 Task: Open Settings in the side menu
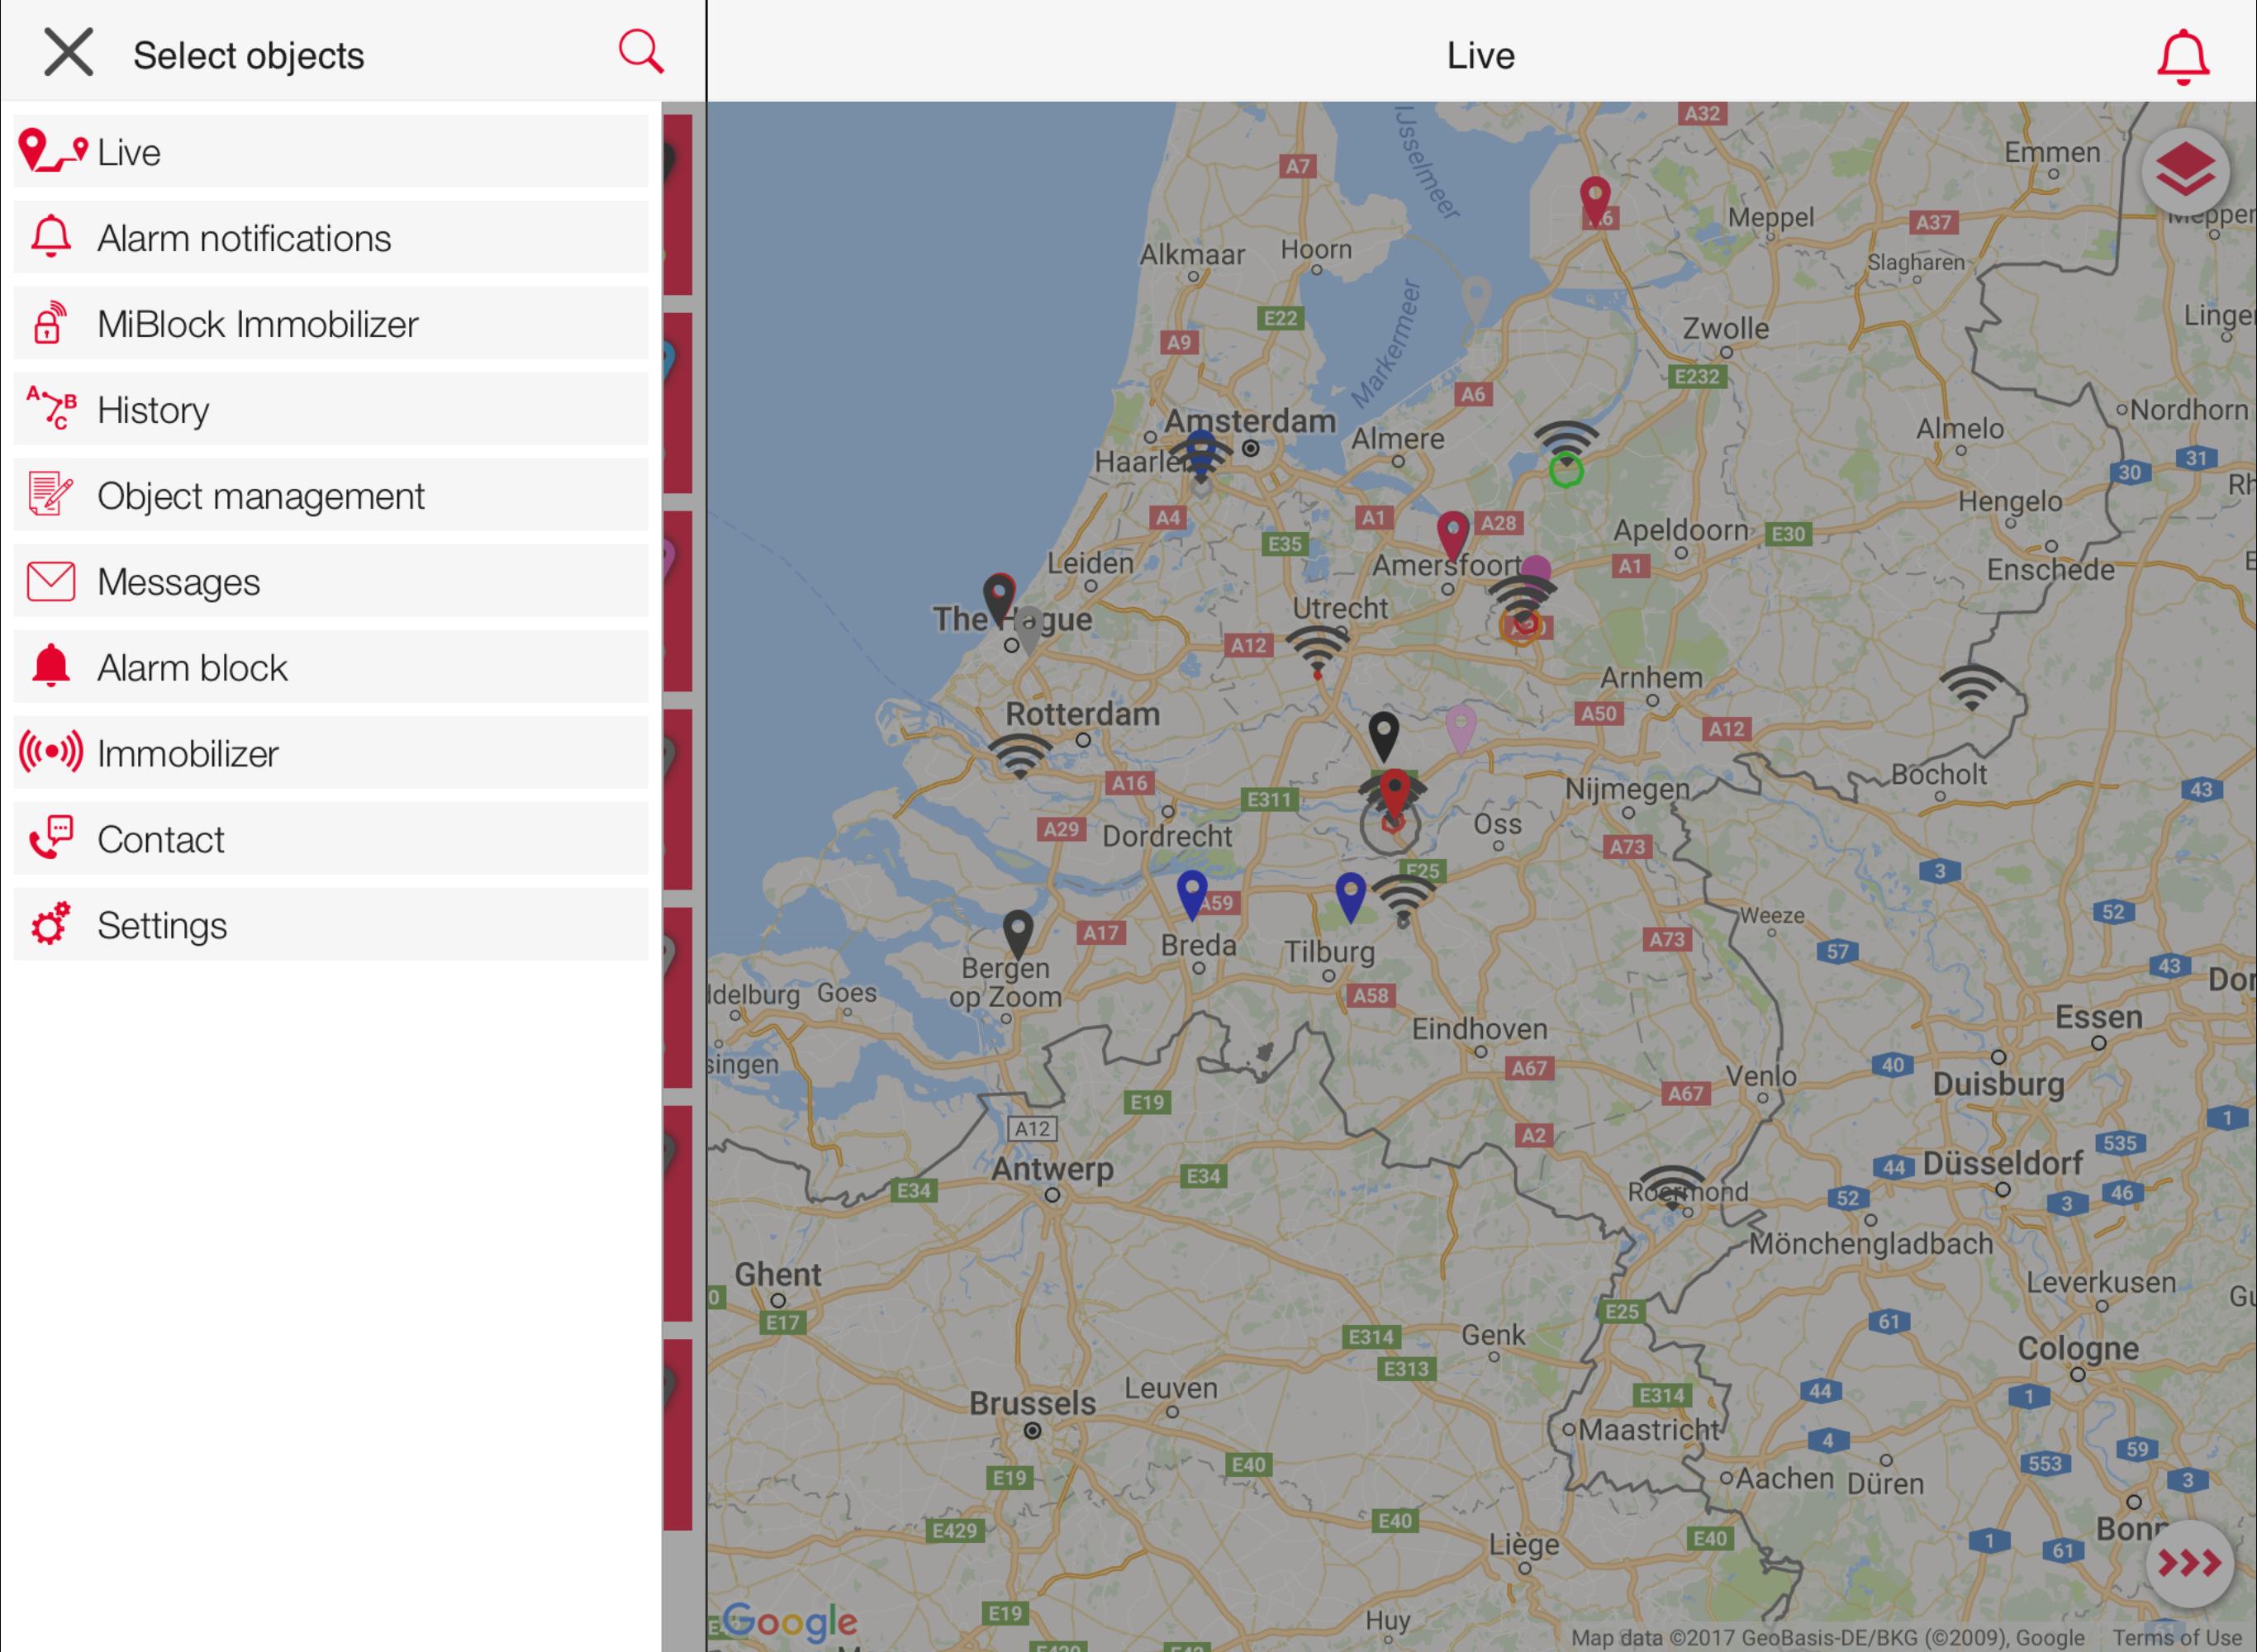pyautogui.click(x=331, y=925)
